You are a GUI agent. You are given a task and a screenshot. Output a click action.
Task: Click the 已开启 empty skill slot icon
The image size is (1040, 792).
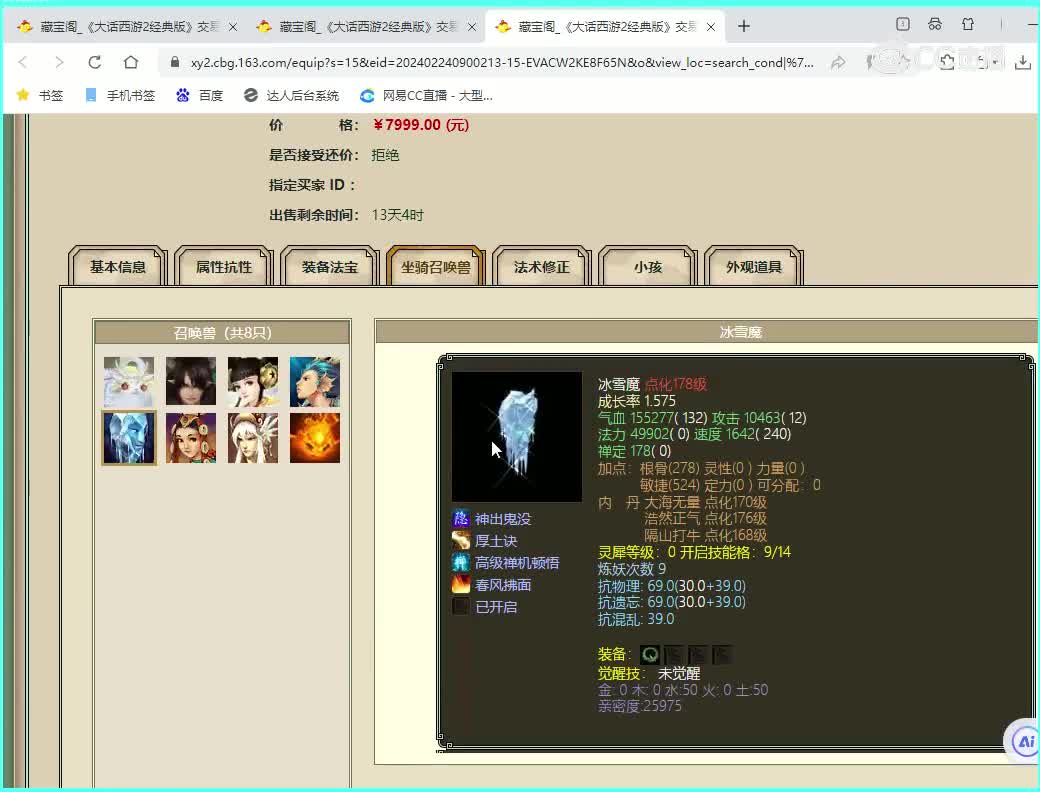[x=461, y=606]
